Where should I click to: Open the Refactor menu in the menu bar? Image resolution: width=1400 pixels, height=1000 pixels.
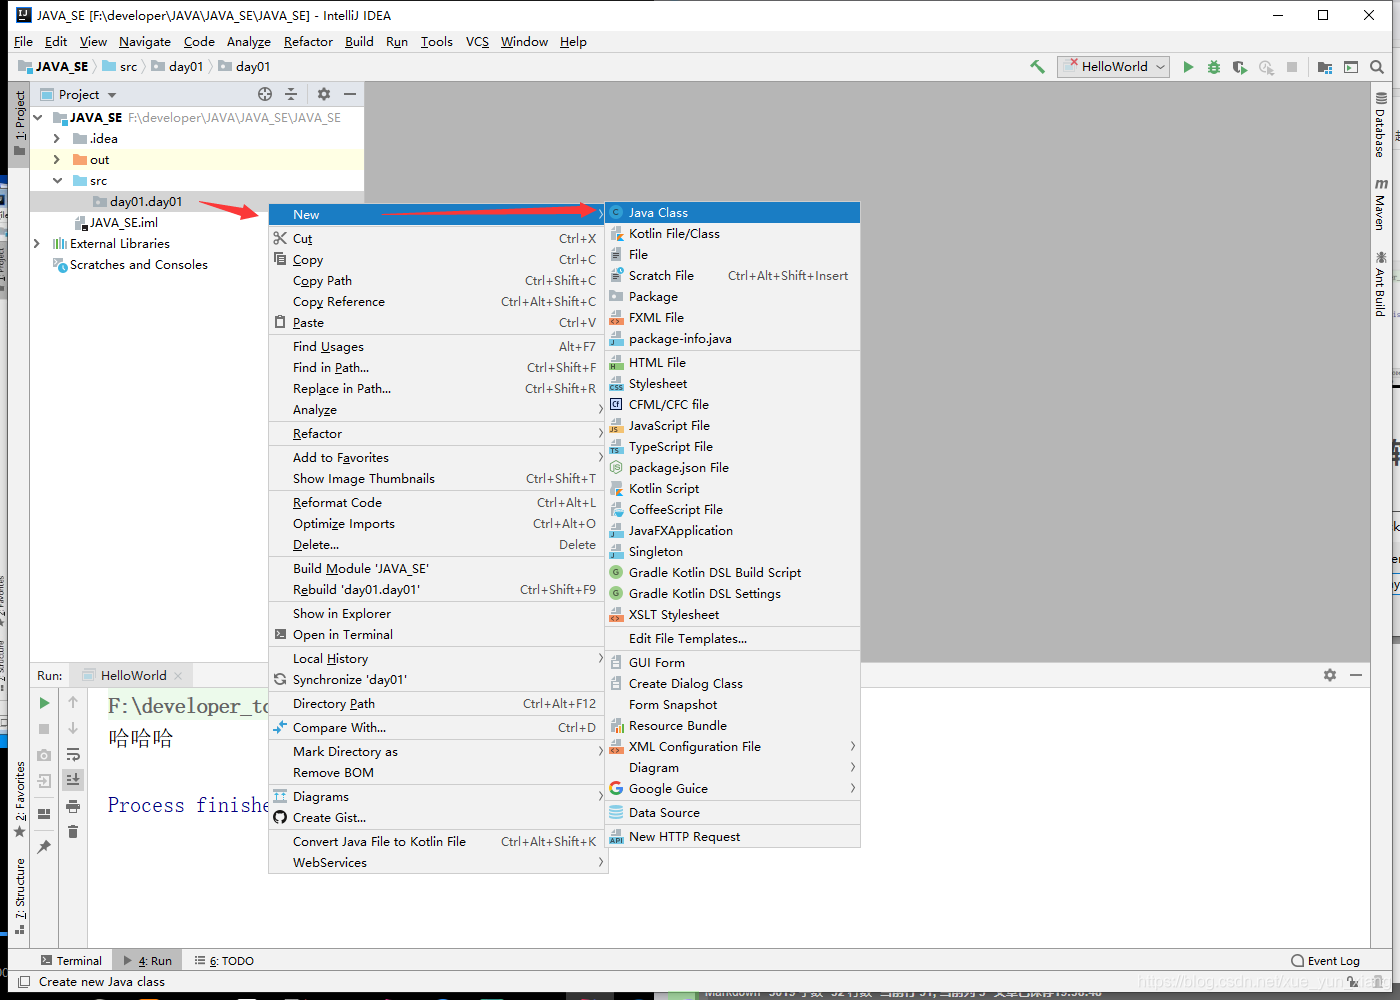coord(308,42)
